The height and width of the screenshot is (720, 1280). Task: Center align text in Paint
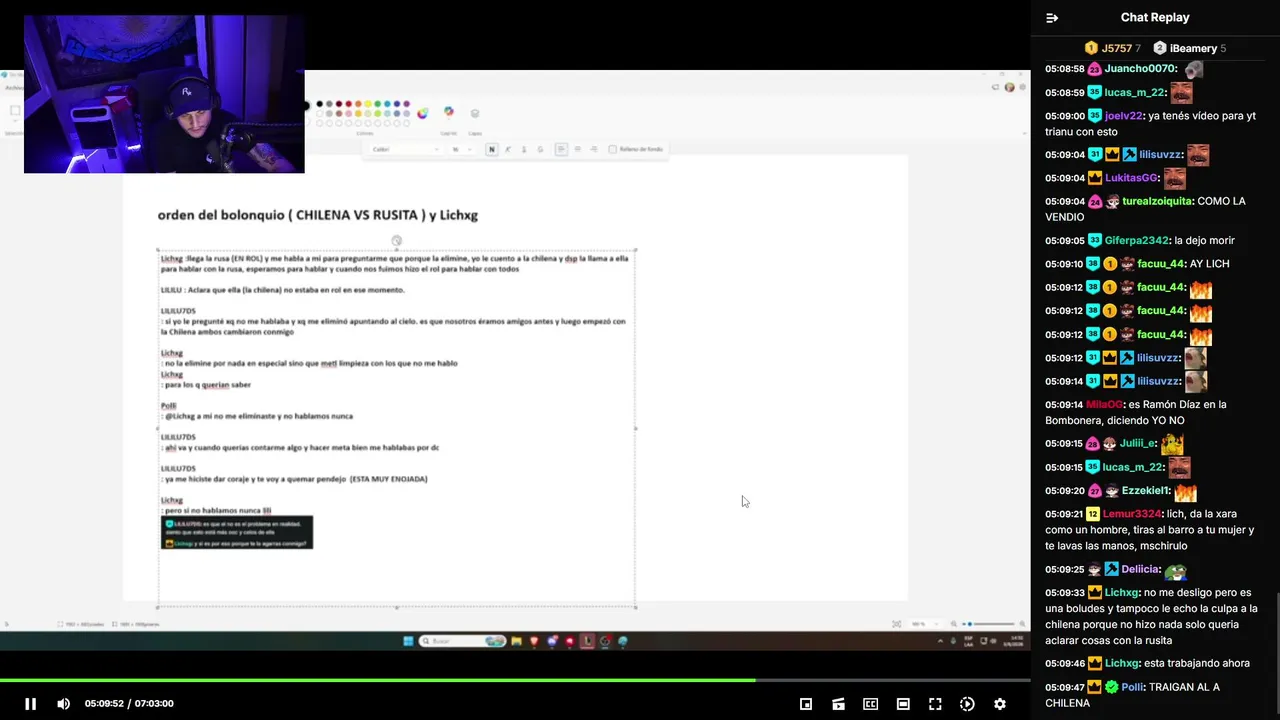pos(577,149)
